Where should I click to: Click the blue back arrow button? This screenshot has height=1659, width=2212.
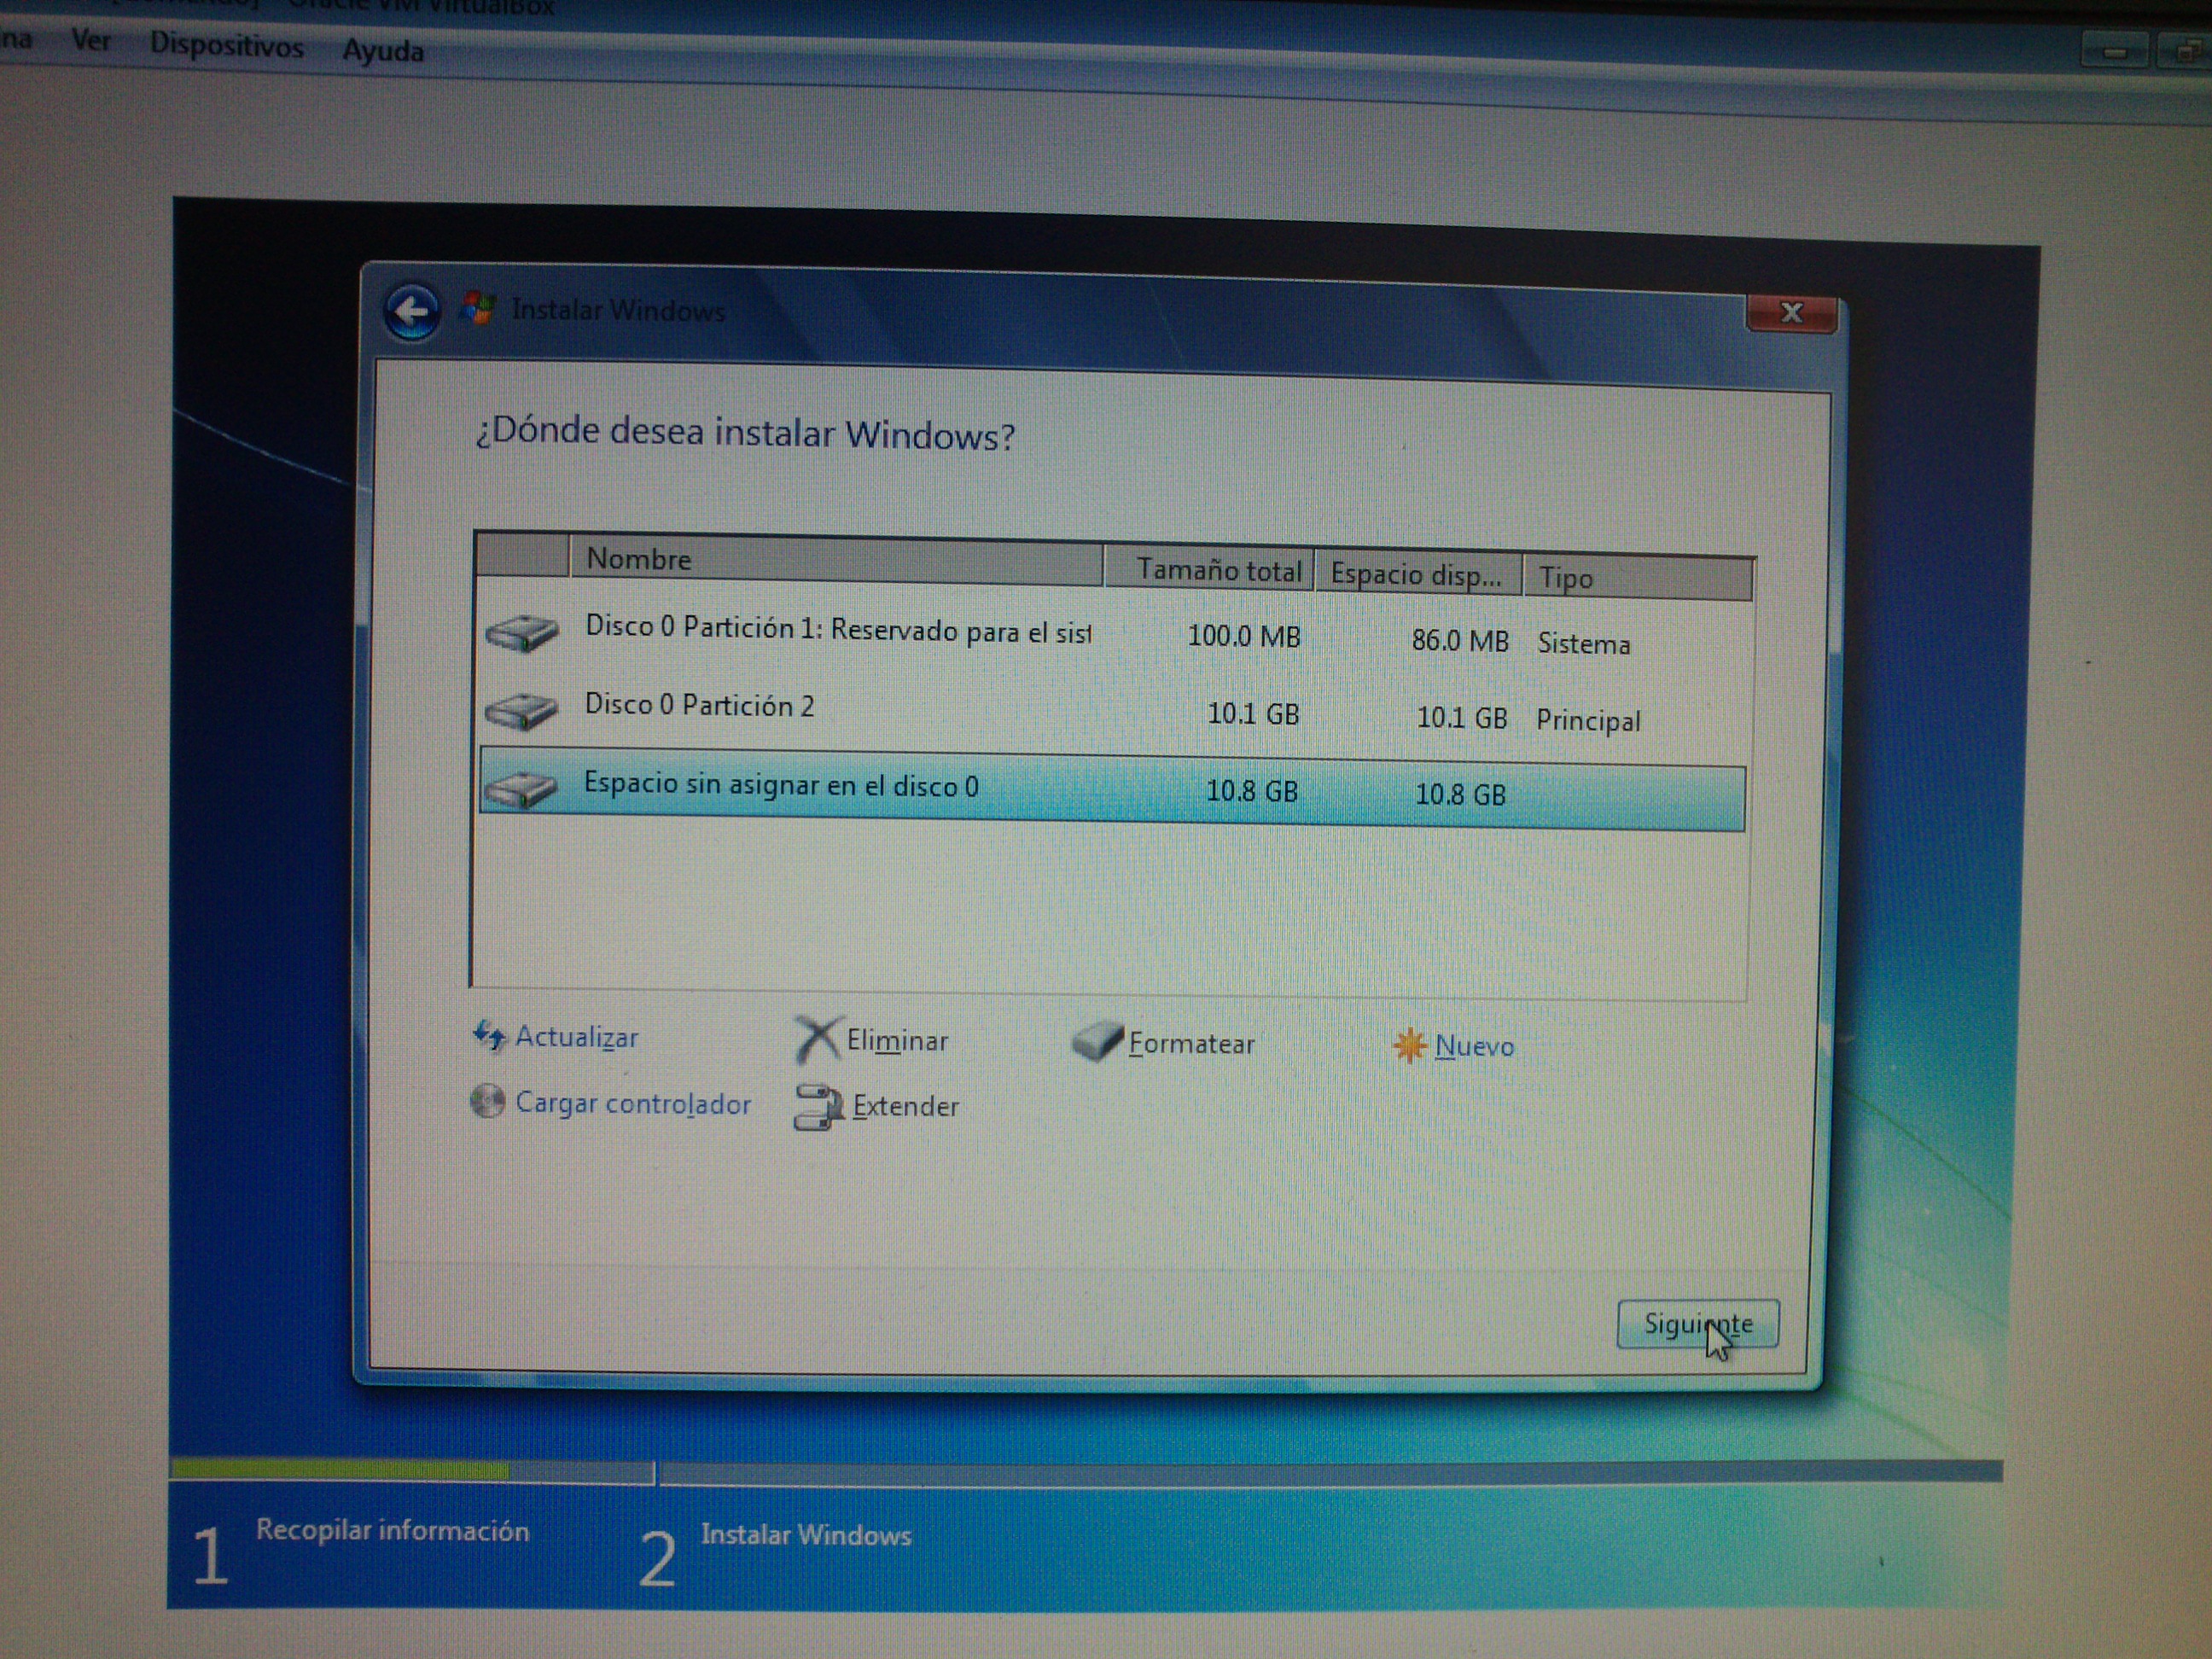[x=411, y=312]
